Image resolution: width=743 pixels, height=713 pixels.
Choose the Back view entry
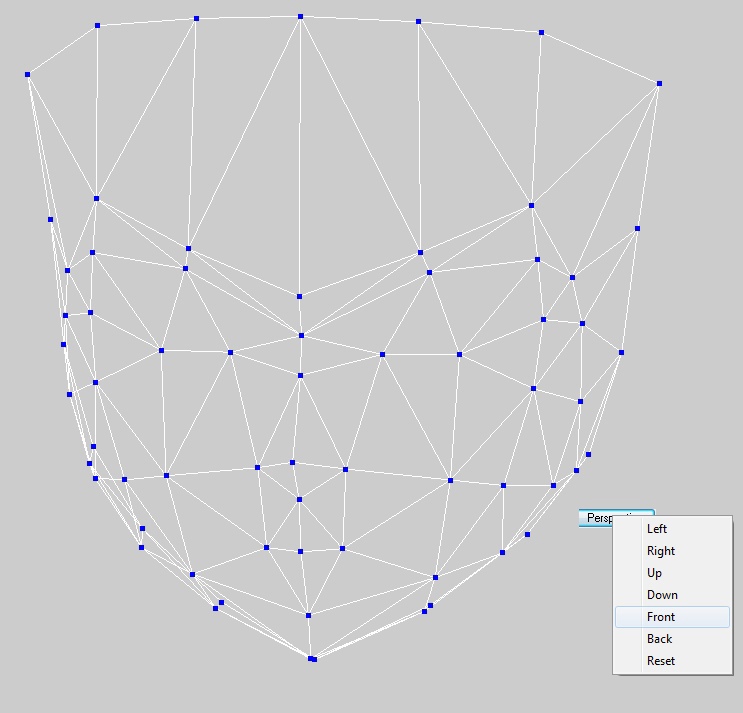[672, 639]
